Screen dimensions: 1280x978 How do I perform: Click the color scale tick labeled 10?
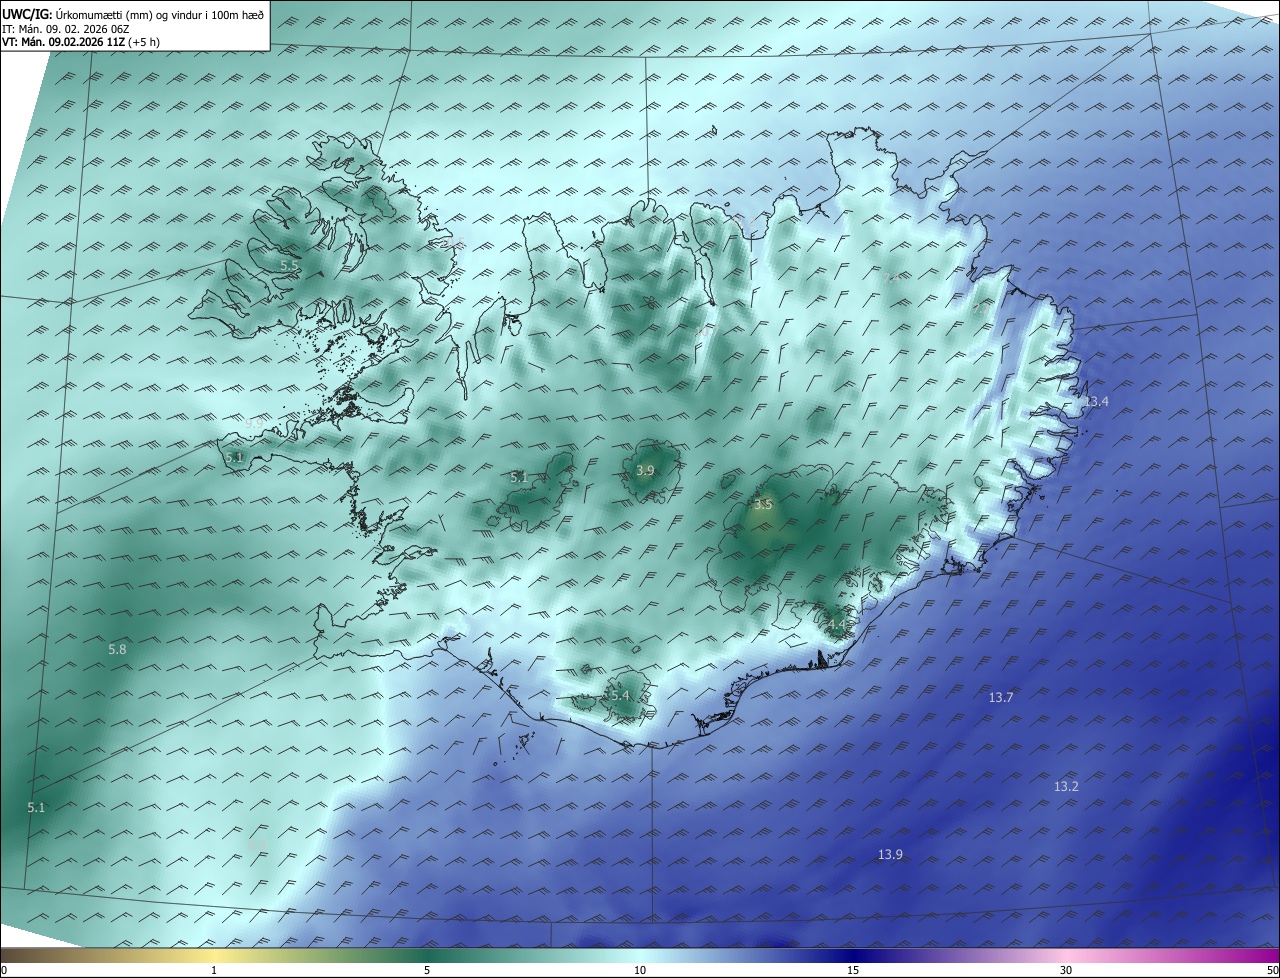tap(640, 970)
